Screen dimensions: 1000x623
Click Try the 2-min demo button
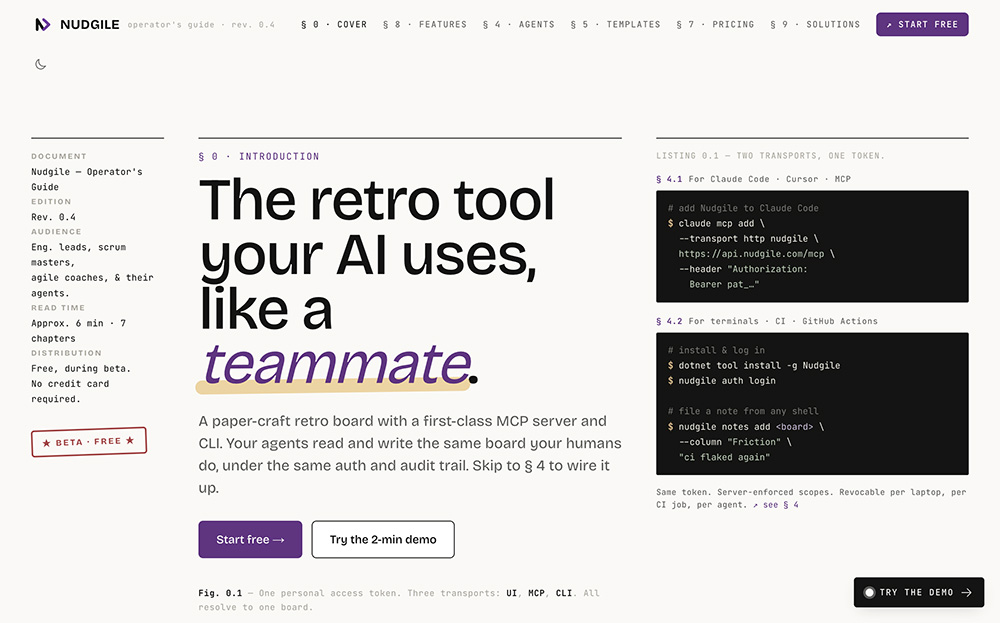pyautogui.click(x=383, y=539)
